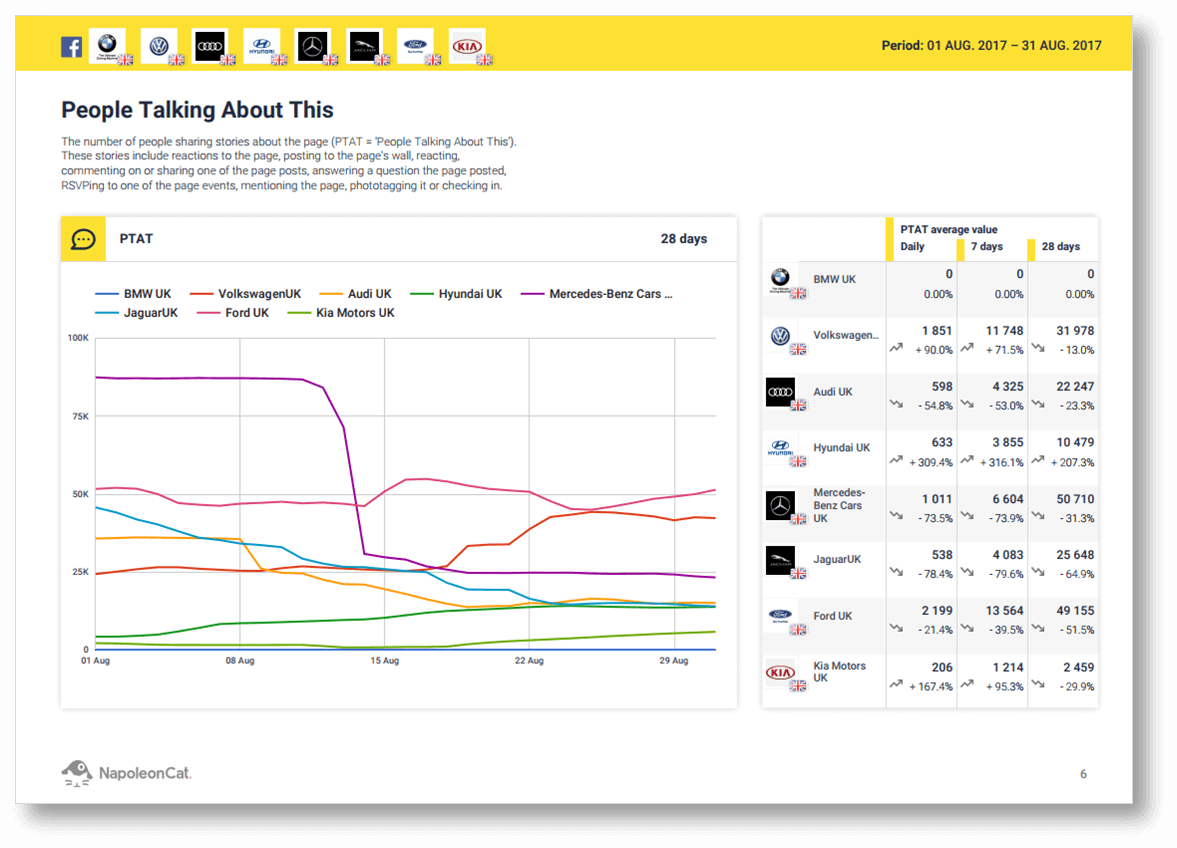Click the Audi rings logo in the top bar
Image resolution: width=1177 pixels, height=848 pixels.
coord(211,44)
